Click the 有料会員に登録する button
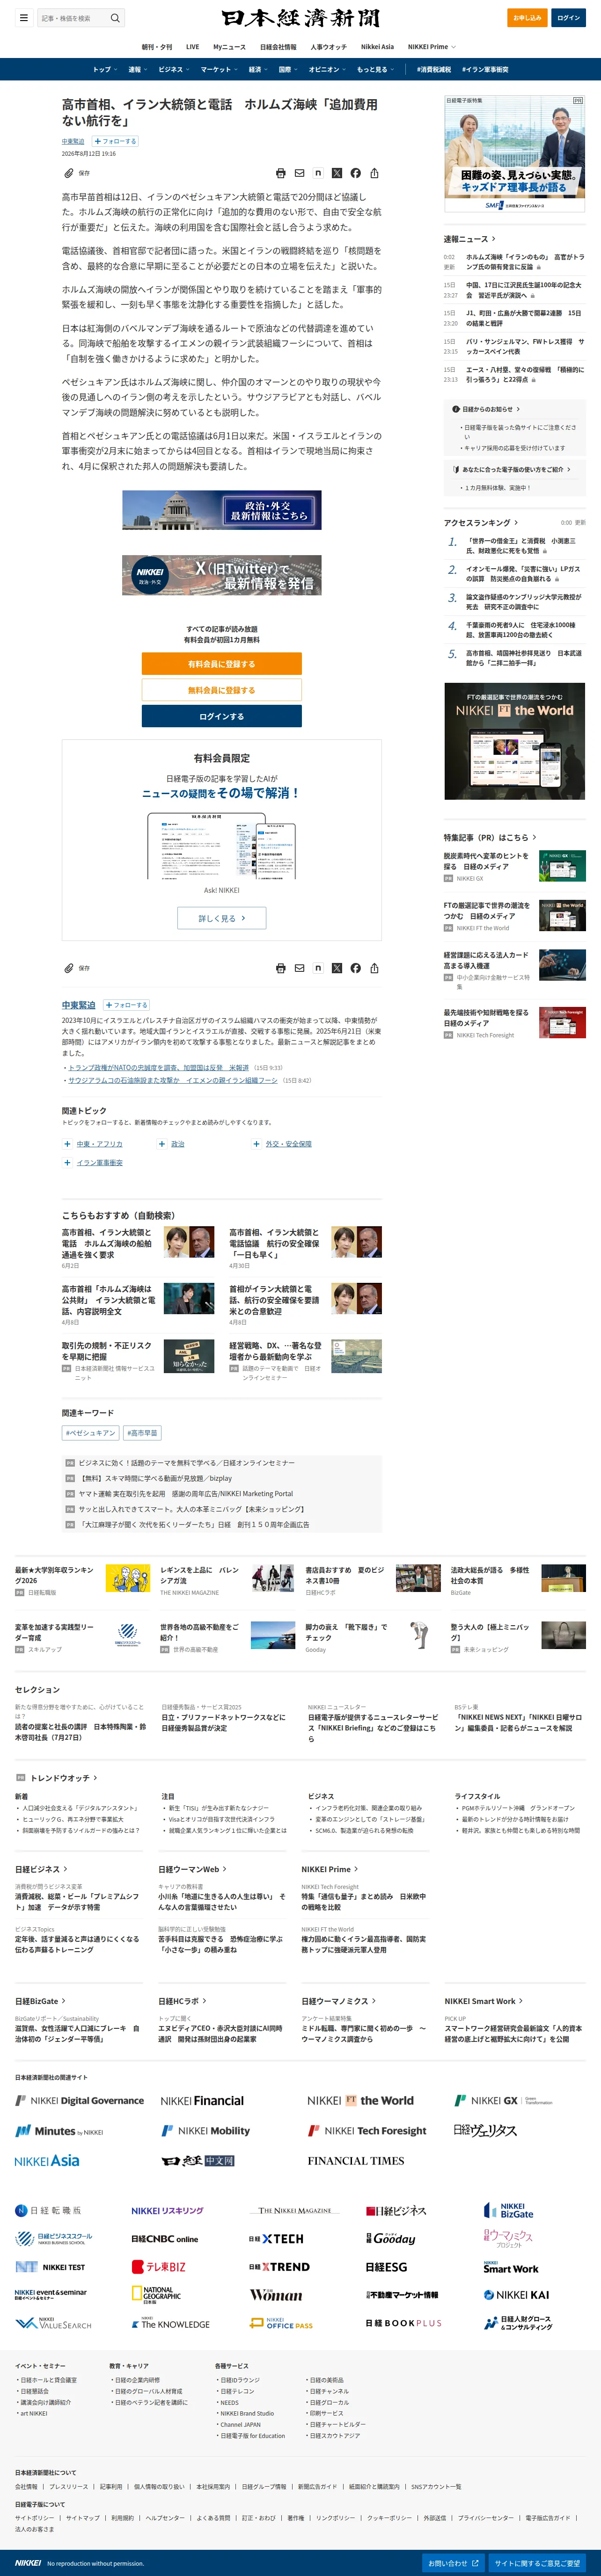The width and height of the screenshot is (601, 2576). click(222, 664)
